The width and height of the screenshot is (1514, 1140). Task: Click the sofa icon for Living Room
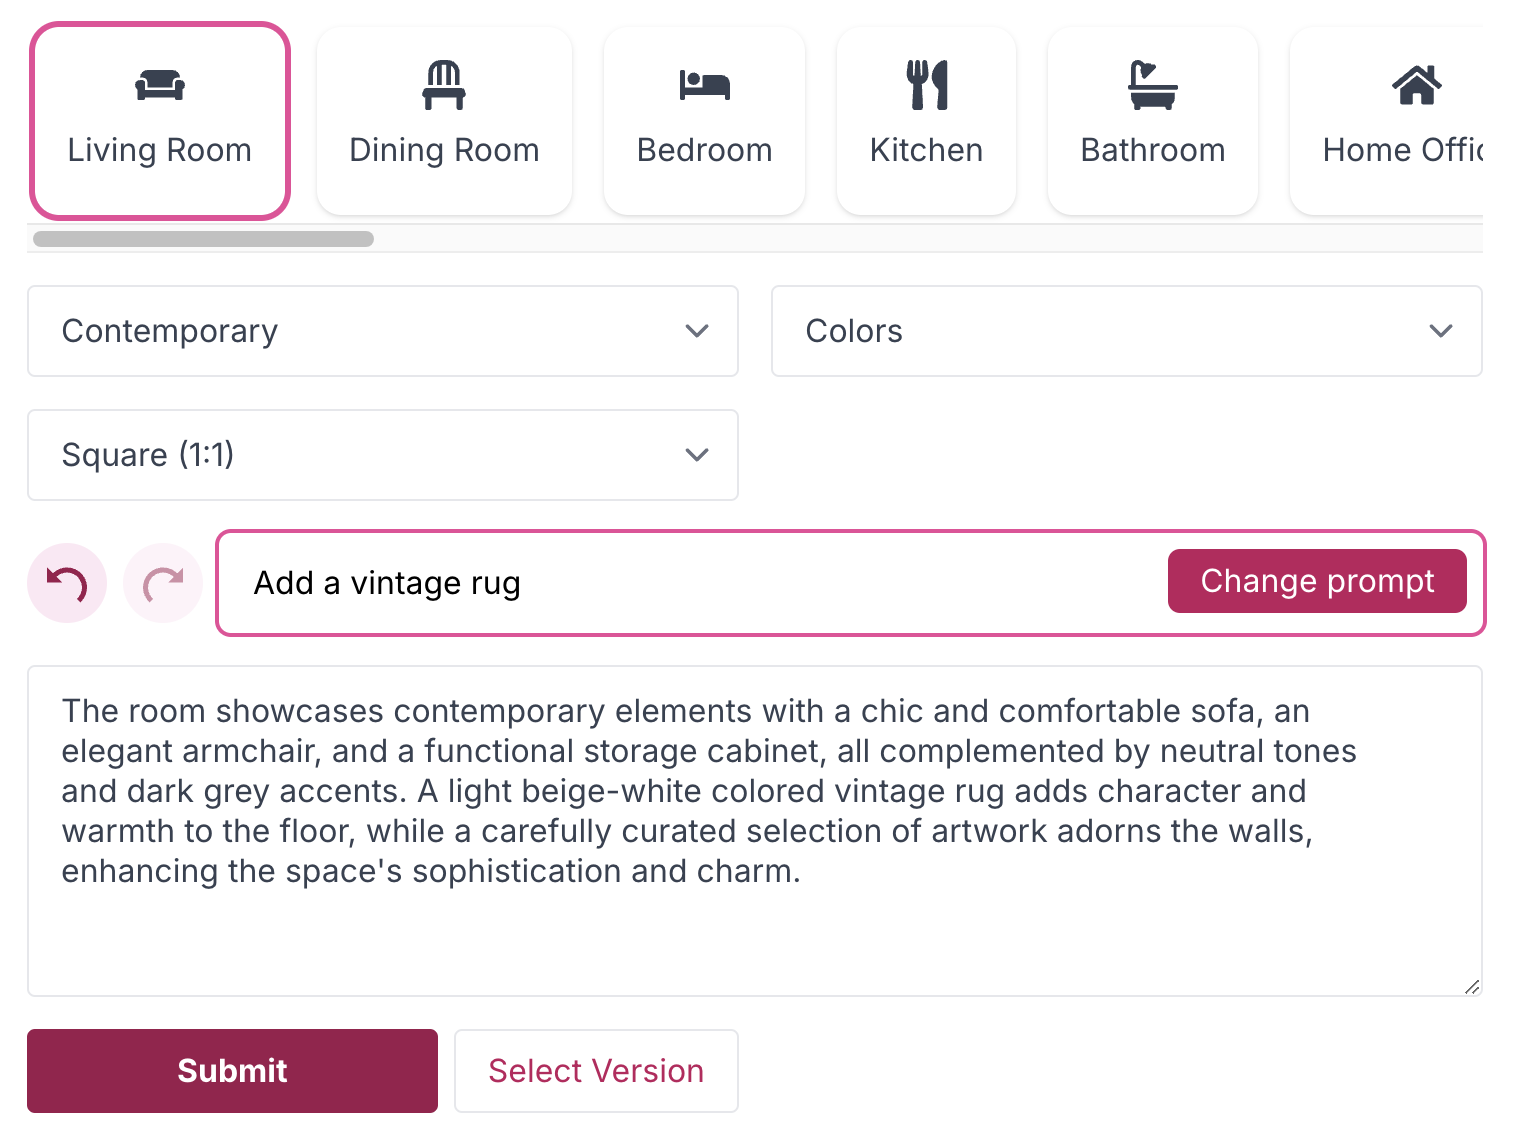click(x=160, y=85)
